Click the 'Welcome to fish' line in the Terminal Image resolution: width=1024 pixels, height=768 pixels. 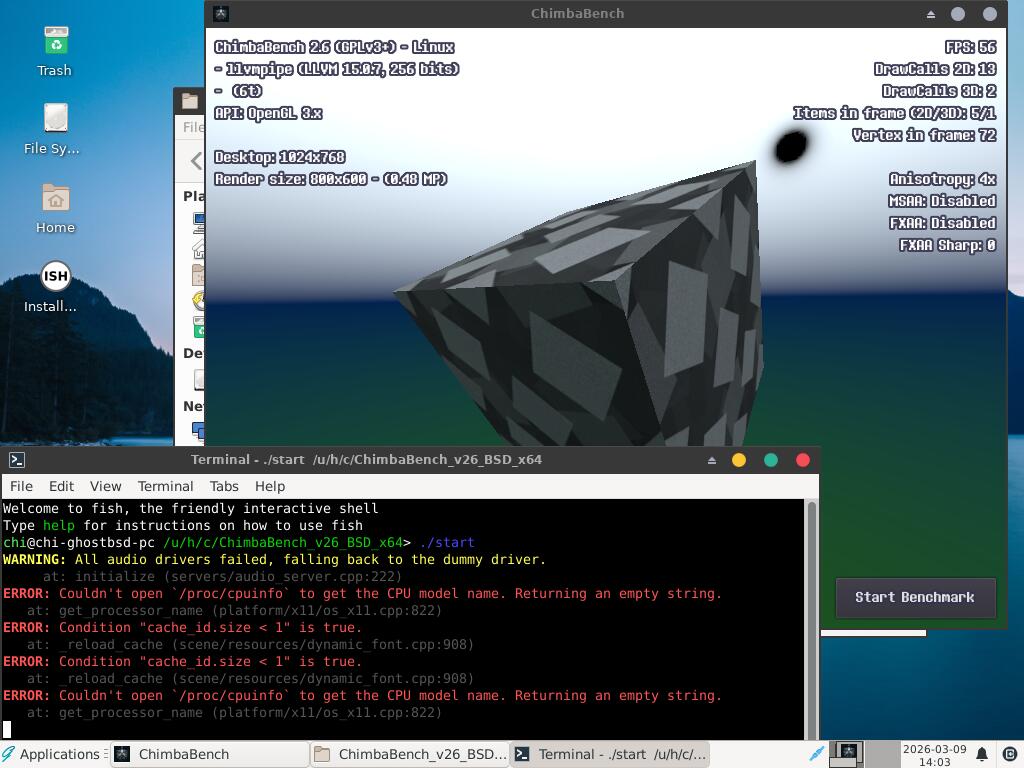[191, 509]
